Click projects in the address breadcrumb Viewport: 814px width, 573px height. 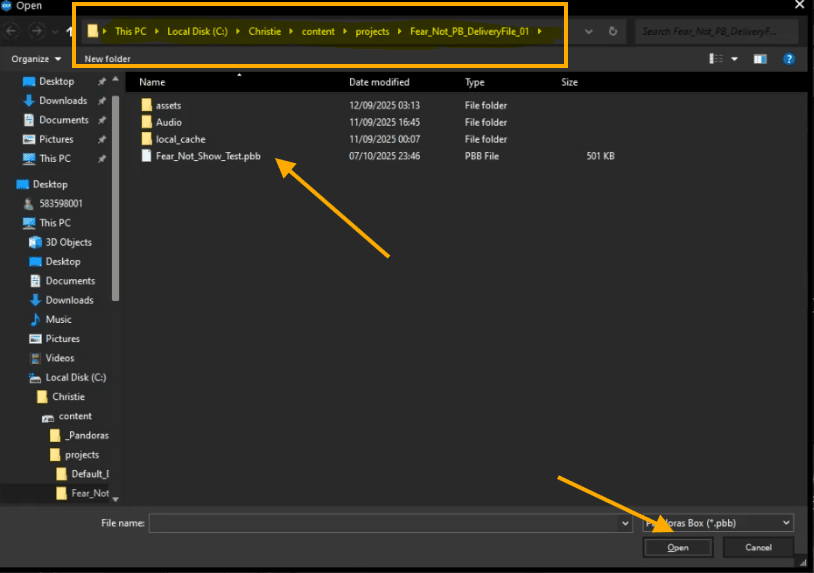tap(372, 32)
